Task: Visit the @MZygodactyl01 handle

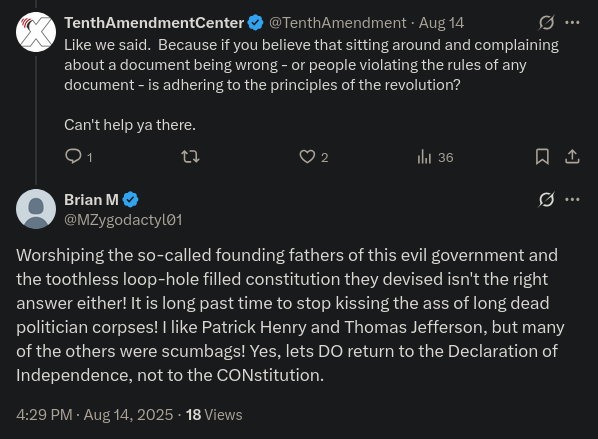Action: pos(123,220)
